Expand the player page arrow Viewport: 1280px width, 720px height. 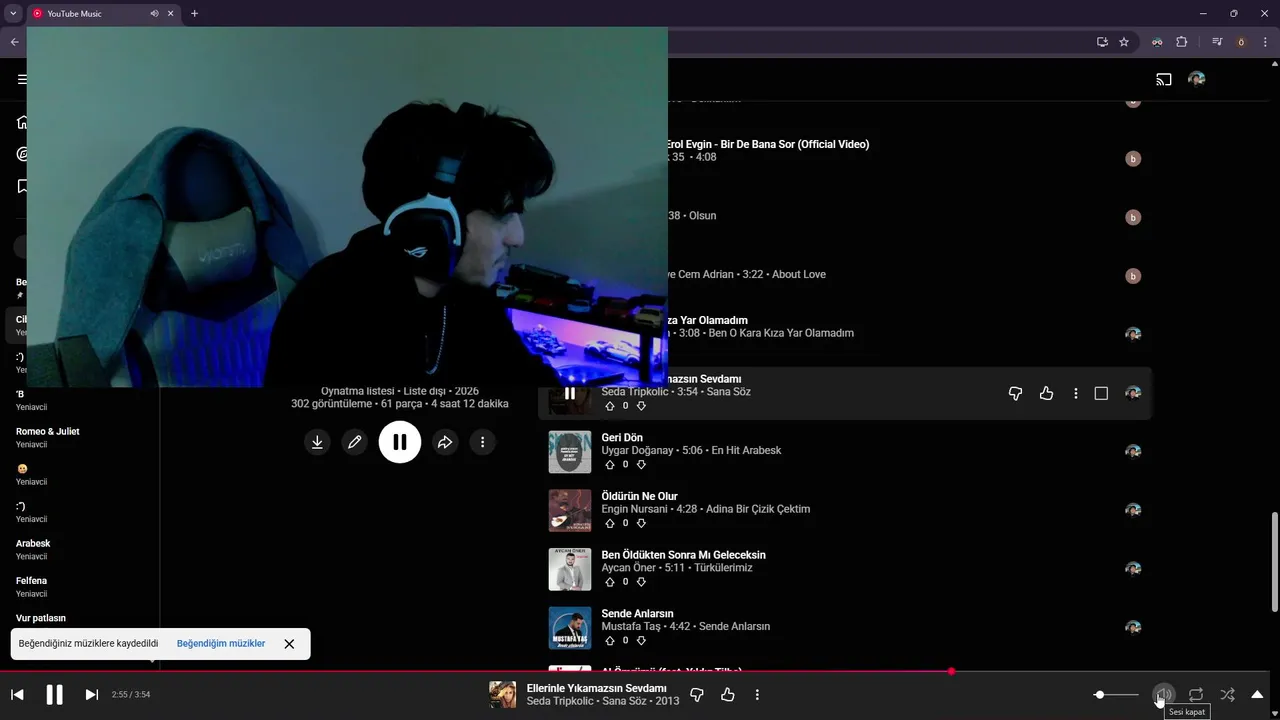click(1257, 695)
